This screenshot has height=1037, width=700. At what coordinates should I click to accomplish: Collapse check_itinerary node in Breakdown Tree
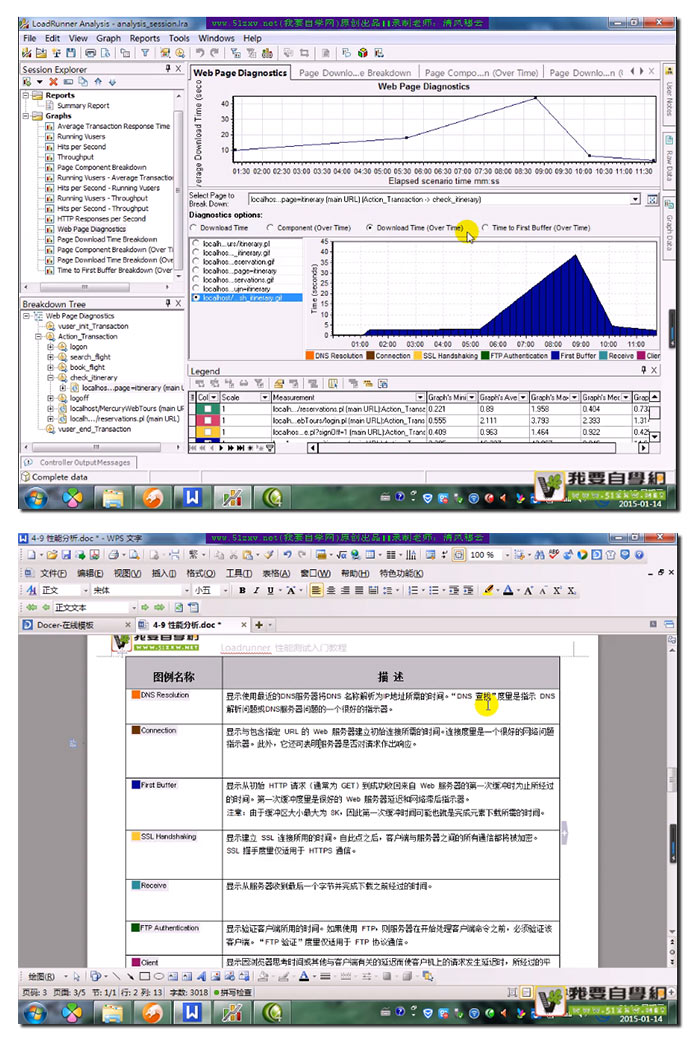tap(50, 378)
